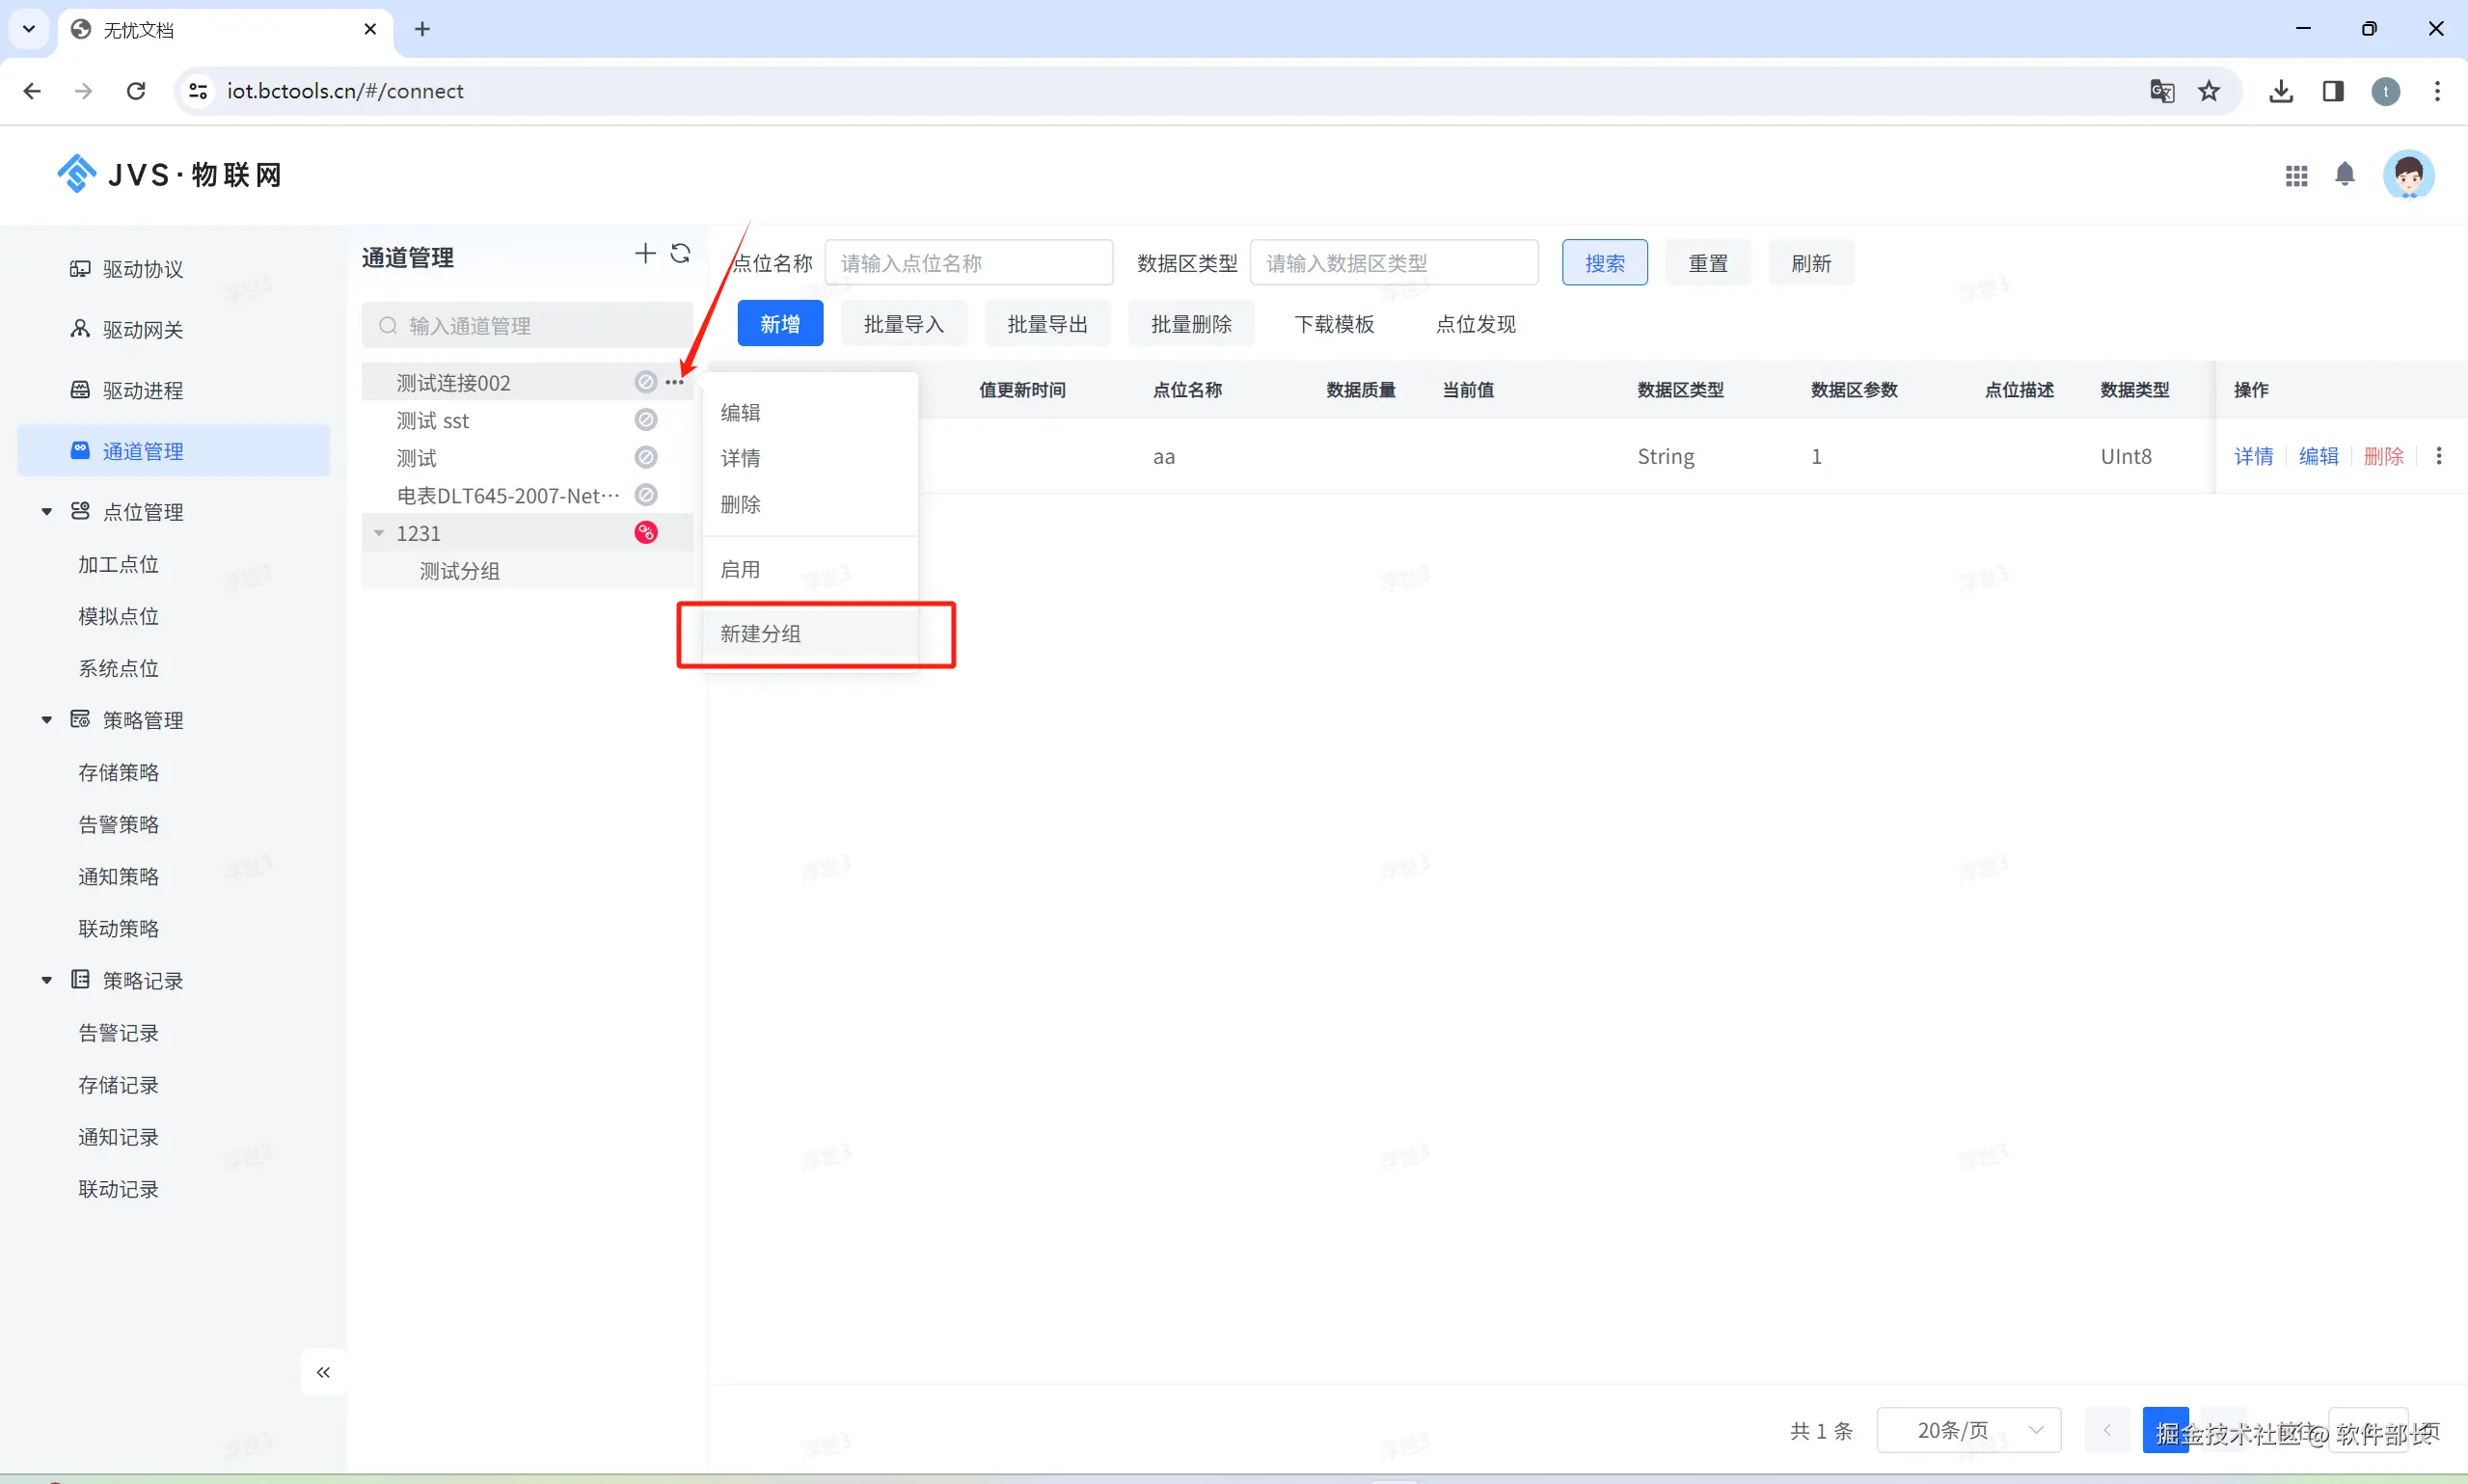Collapse the 1231 channel tree node
Image resolution: width=2468 pixels, height=1484 pixels.
(x=379, y=533)
